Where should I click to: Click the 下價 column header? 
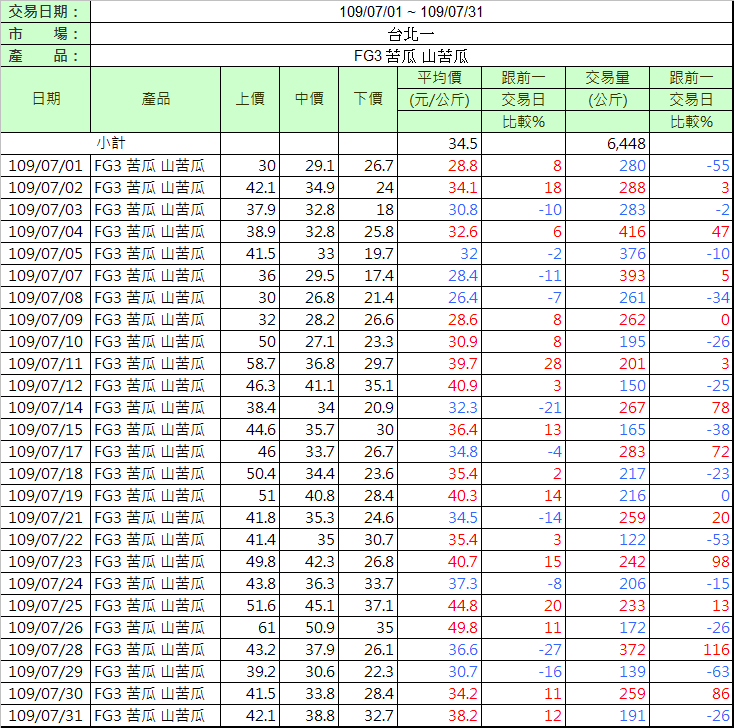368,99
